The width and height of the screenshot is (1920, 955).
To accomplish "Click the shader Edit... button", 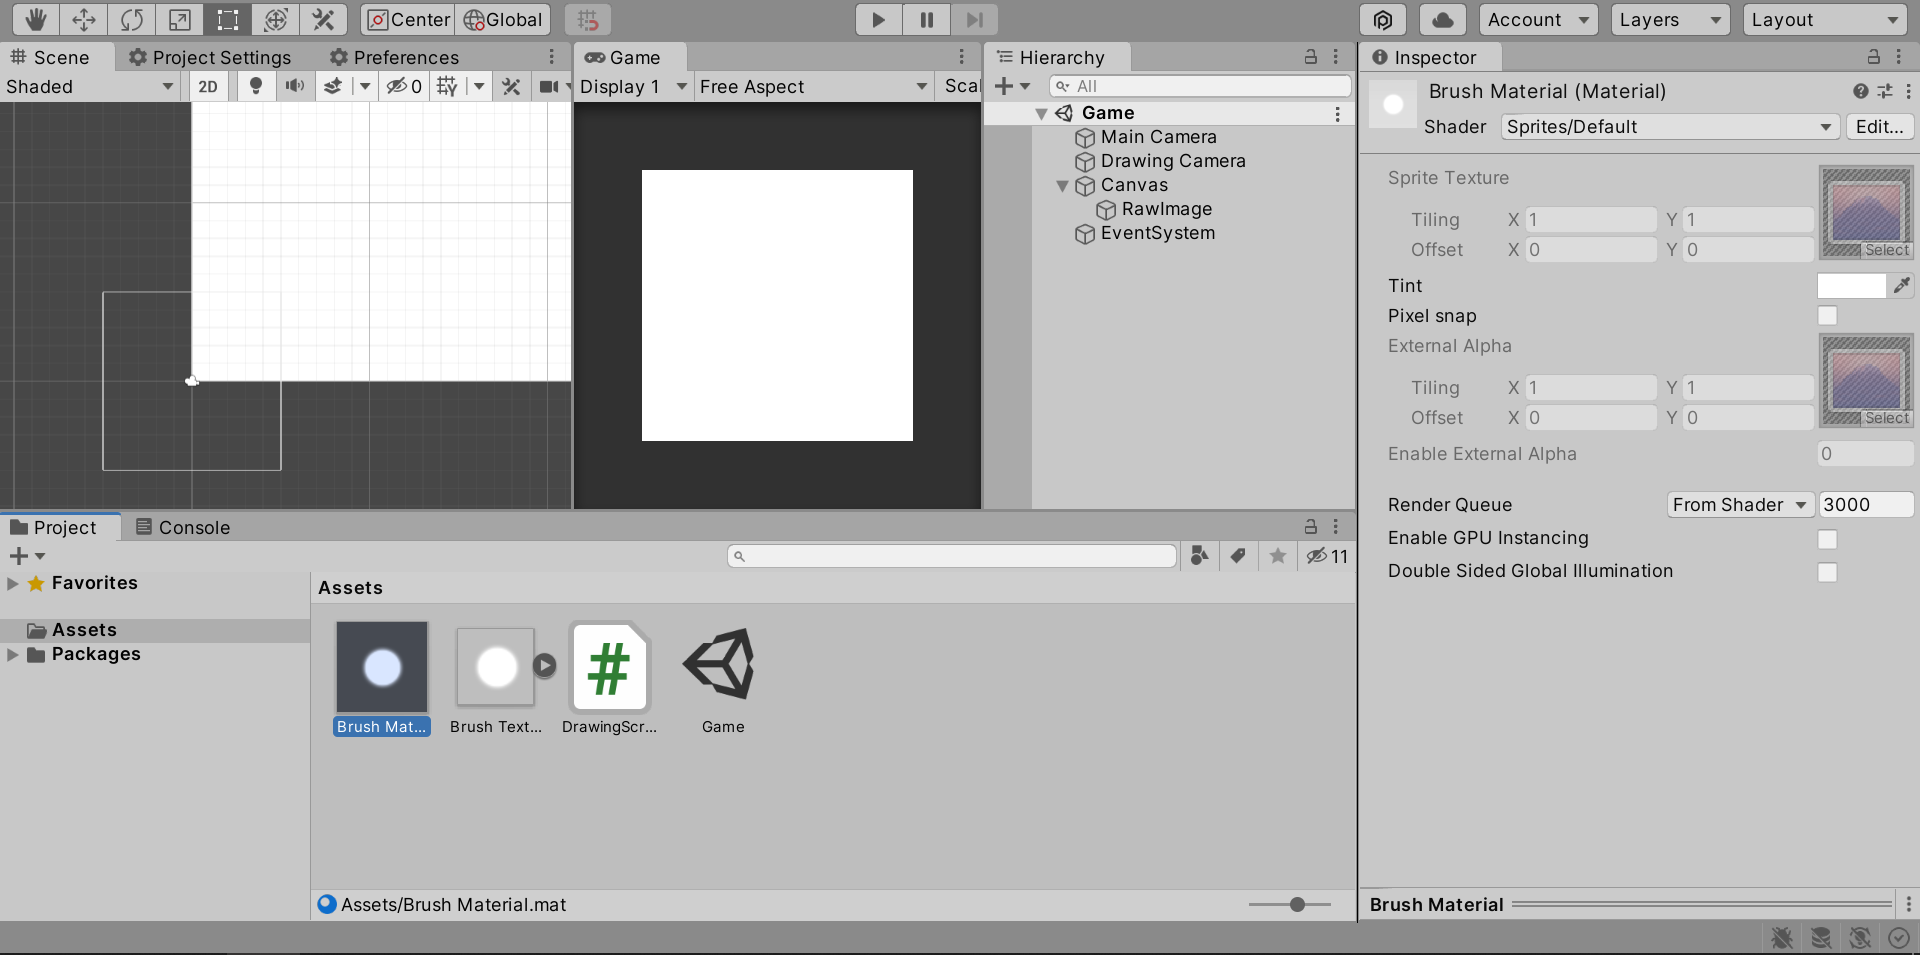I will 1880,127.
